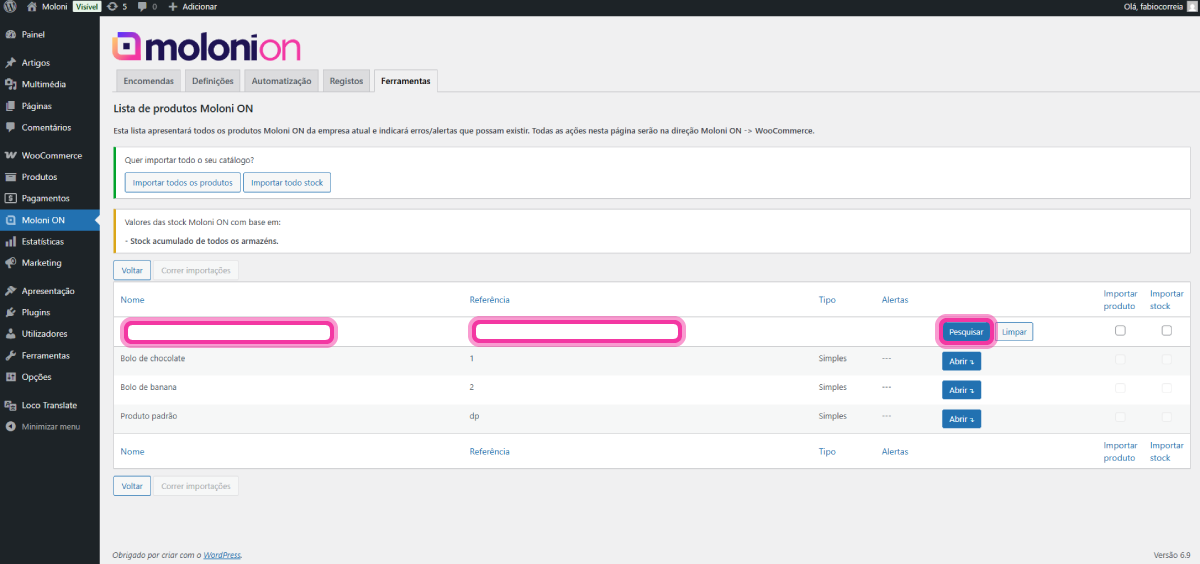Viewport: 1200px width, 564px height.
Task: Open Painel dashboard from the sidebar
Action: pyautogui.click(x=34, y=34)
